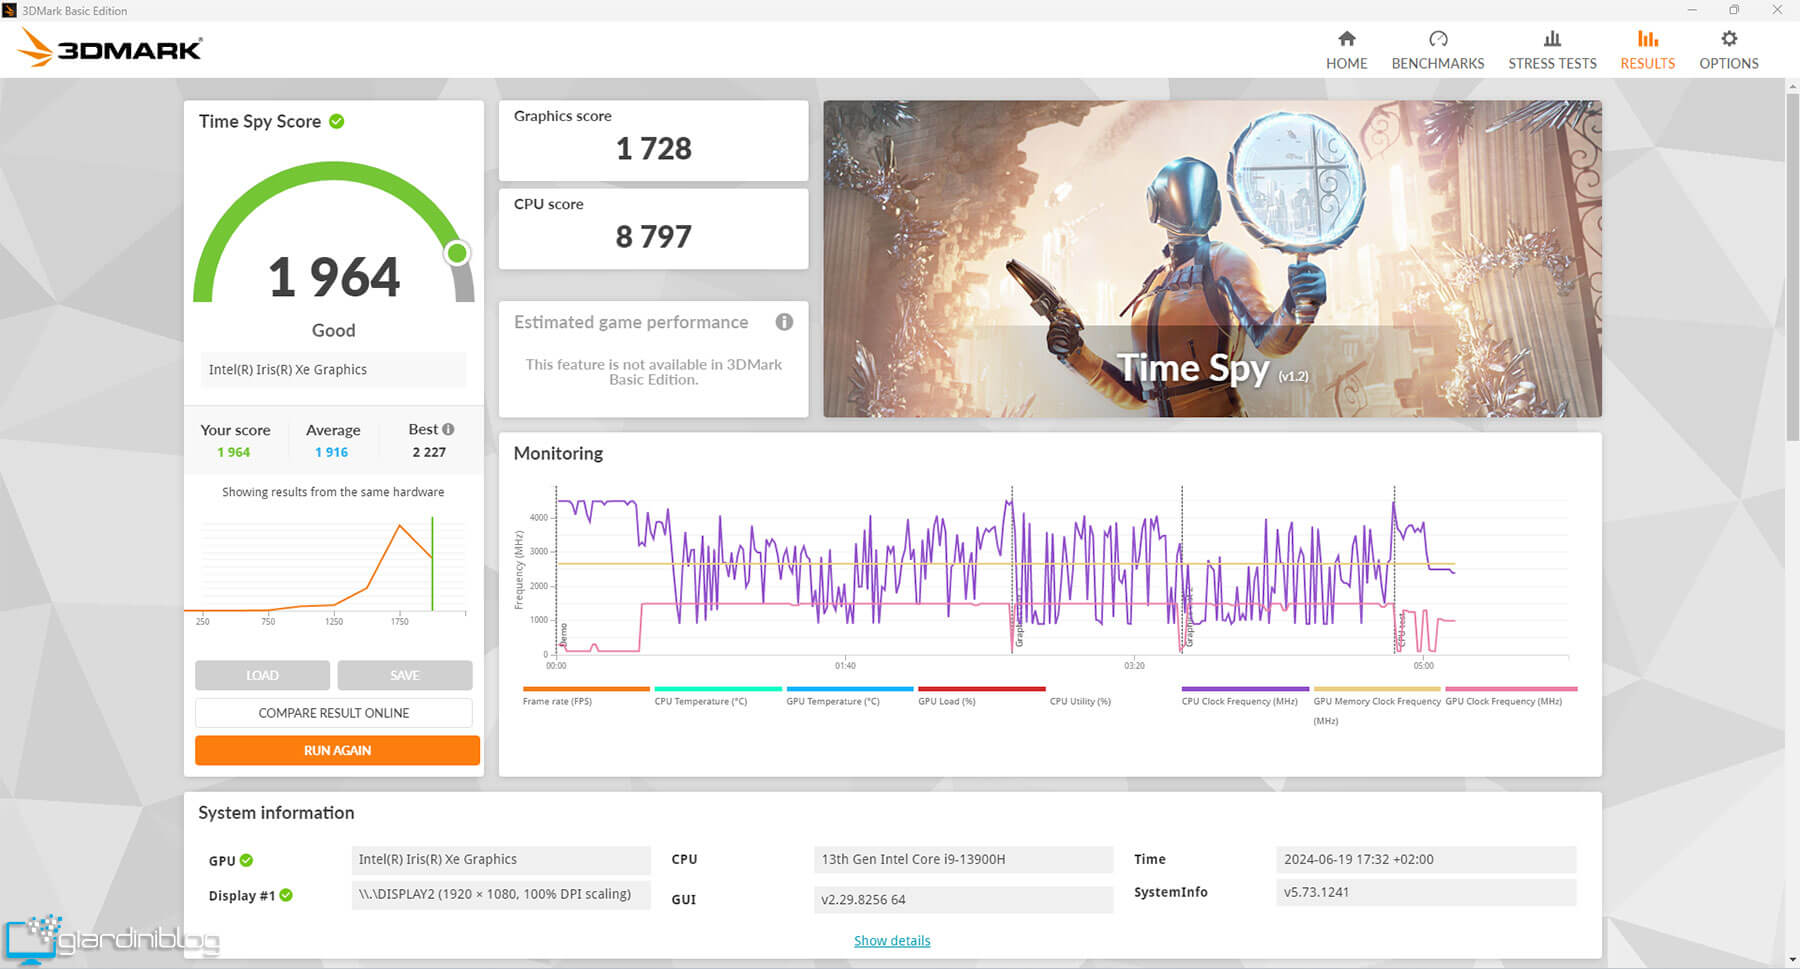Open the Stress Tests chart icon
This screenshot has height=969, width=1800.
[x=1552, y=39]
